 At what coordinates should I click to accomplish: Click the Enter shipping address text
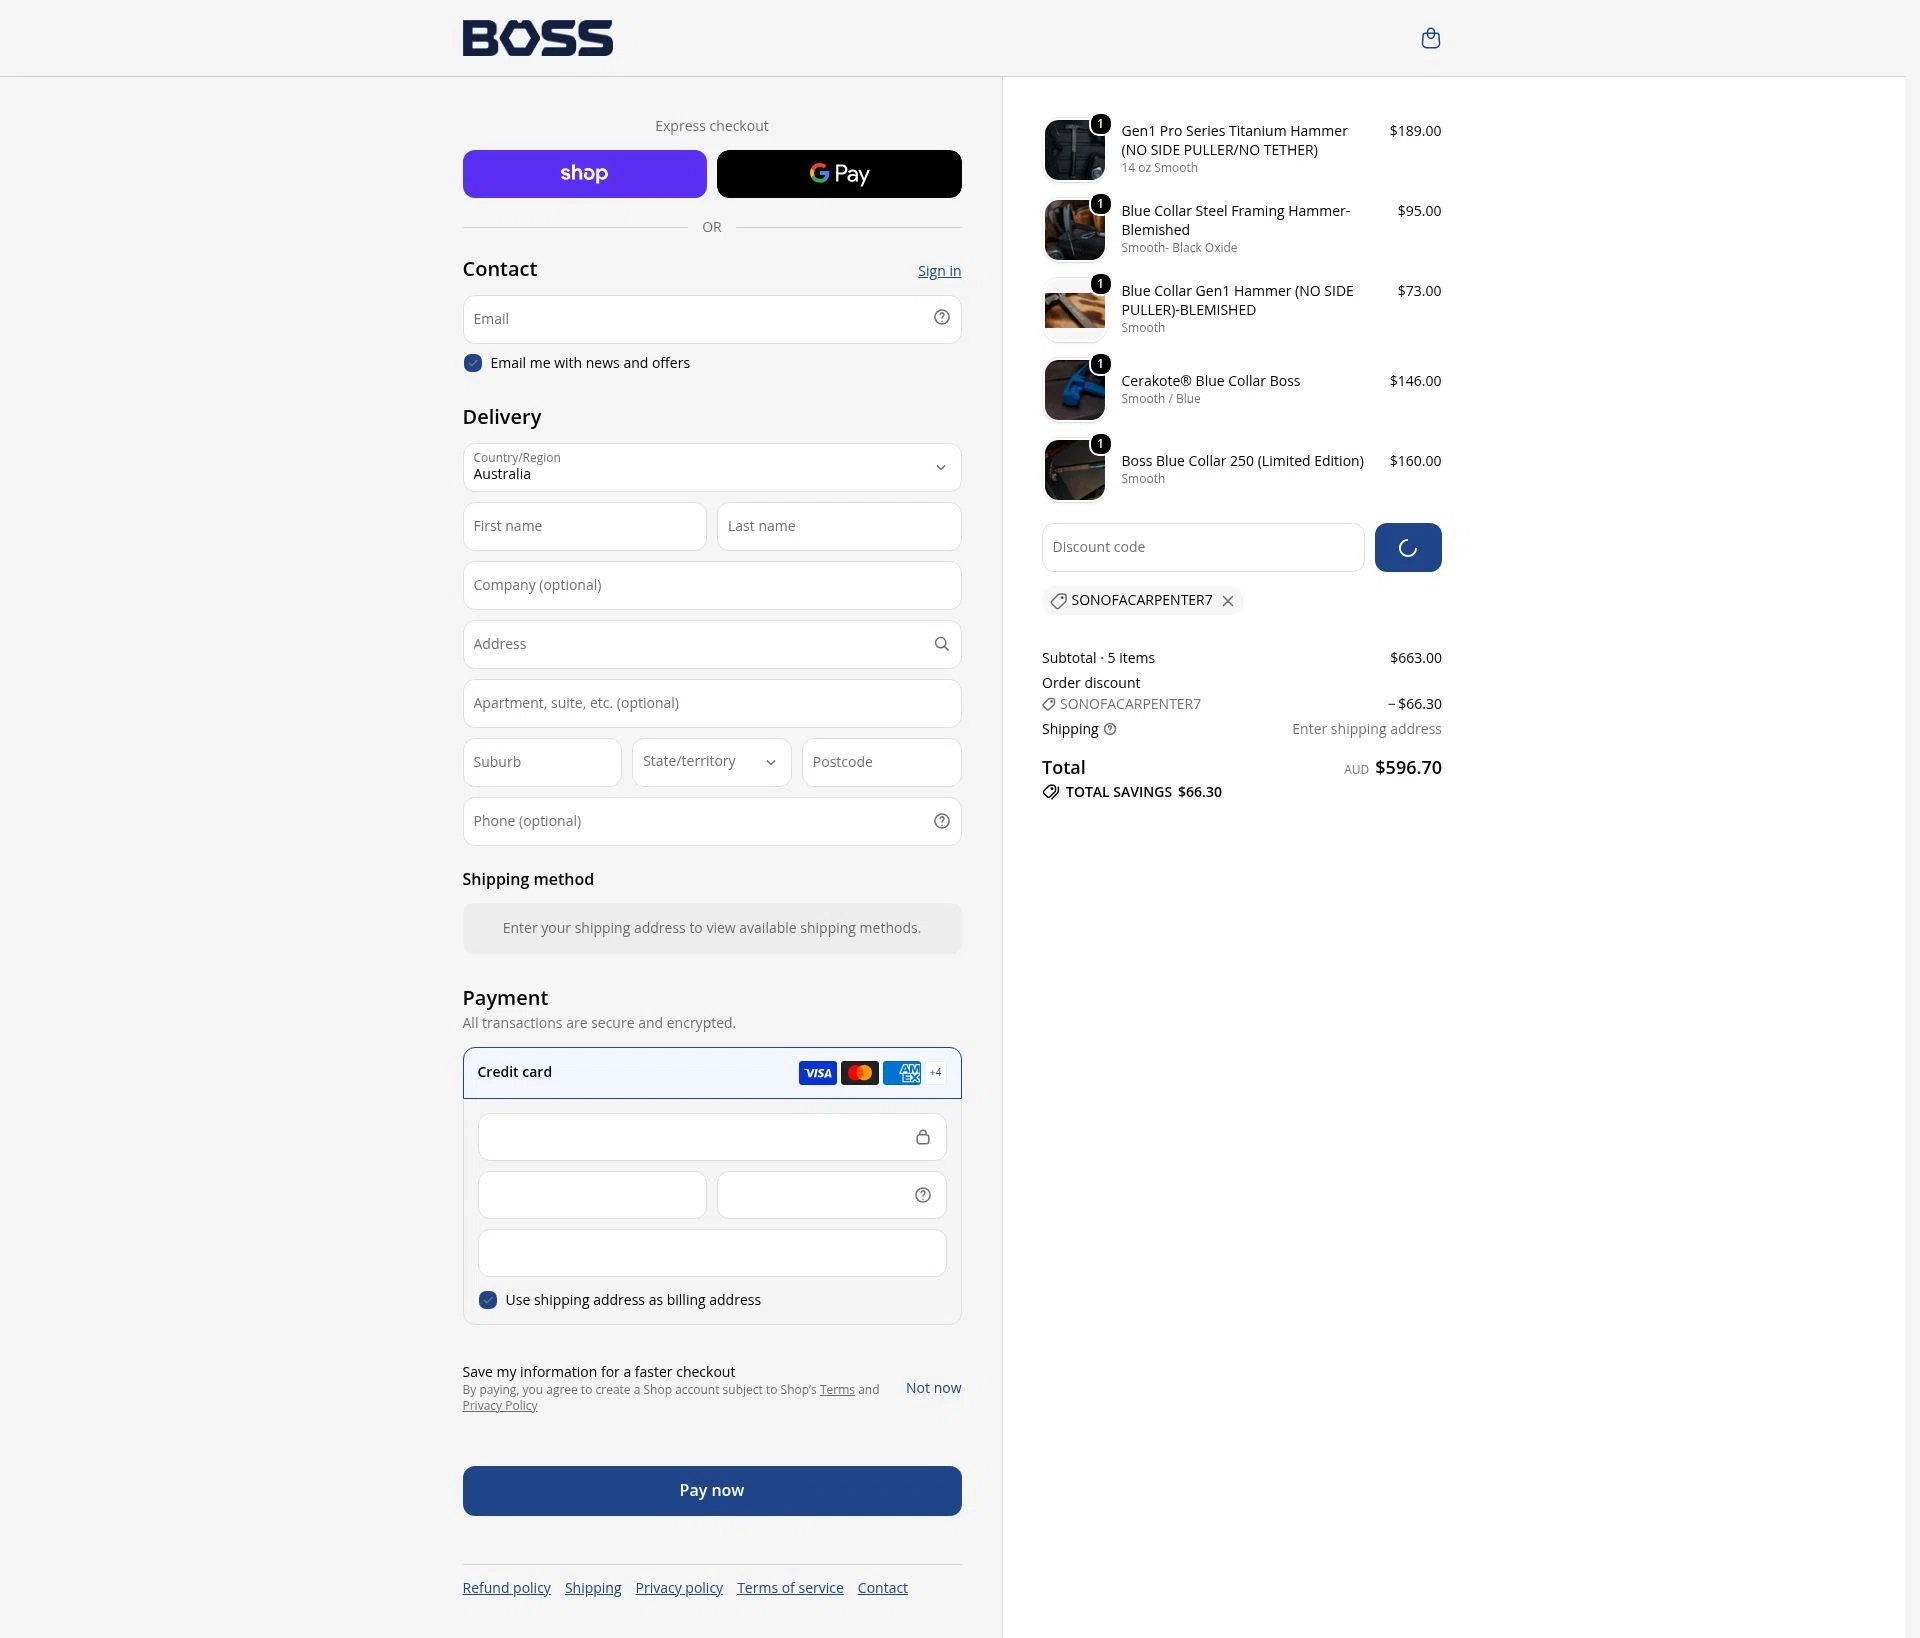point(1367,729)
